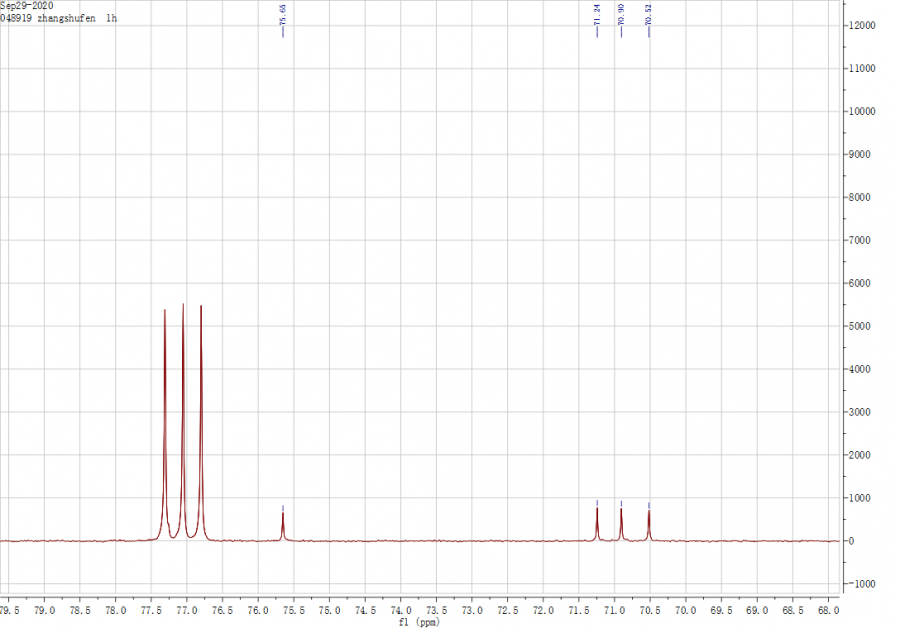Click the "Sep29-2020" date text
Image resolution: width=900 pixels, height=628 pixels.
tap(27, 6)
